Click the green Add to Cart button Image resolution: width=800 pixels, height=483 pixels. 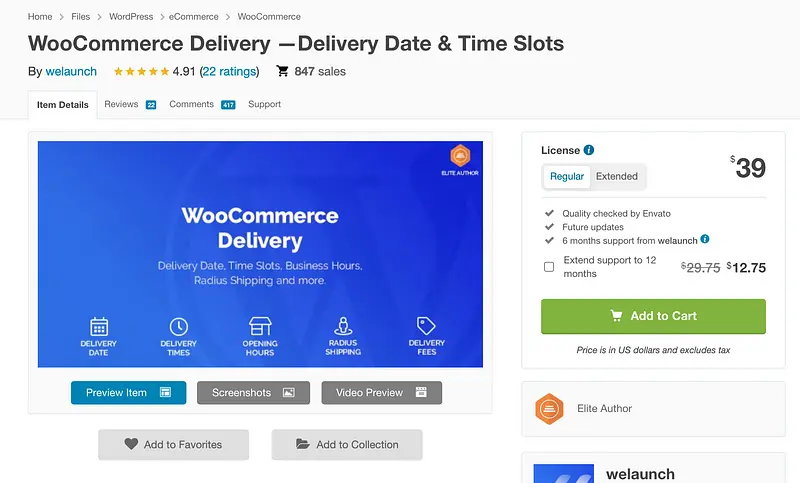click(653, 316)
